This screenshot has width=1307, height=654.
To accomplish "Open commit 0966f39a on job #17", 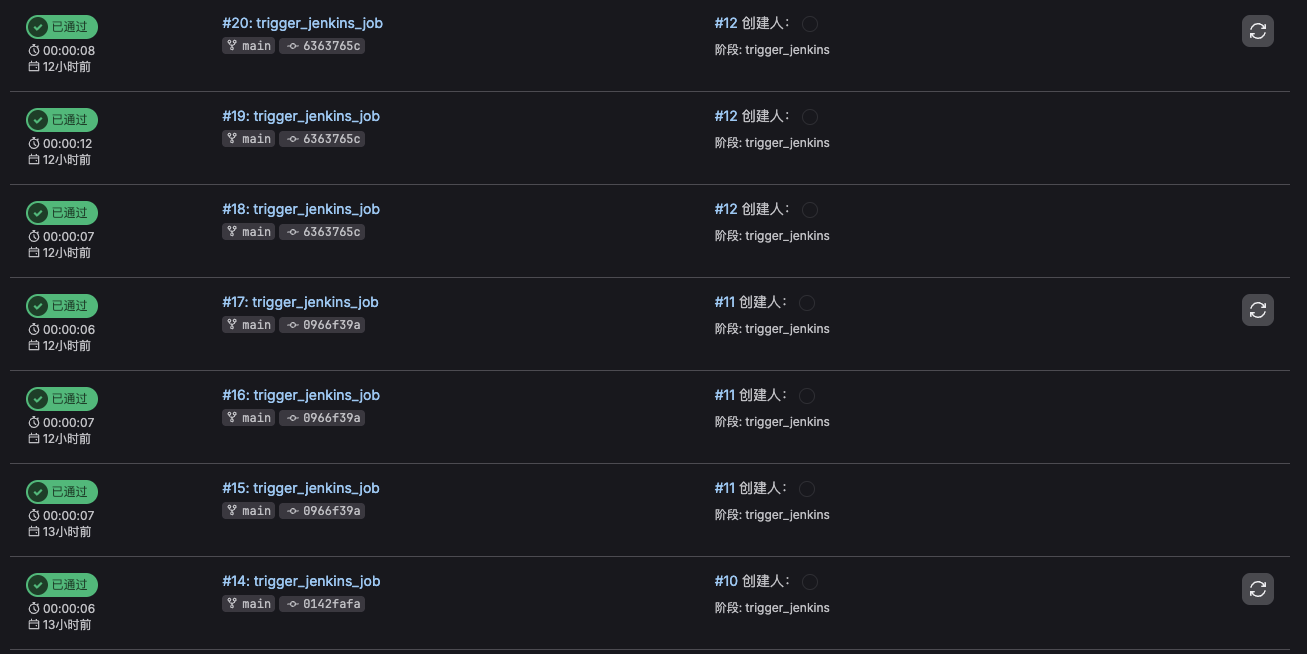I will (x=323, y=325).
